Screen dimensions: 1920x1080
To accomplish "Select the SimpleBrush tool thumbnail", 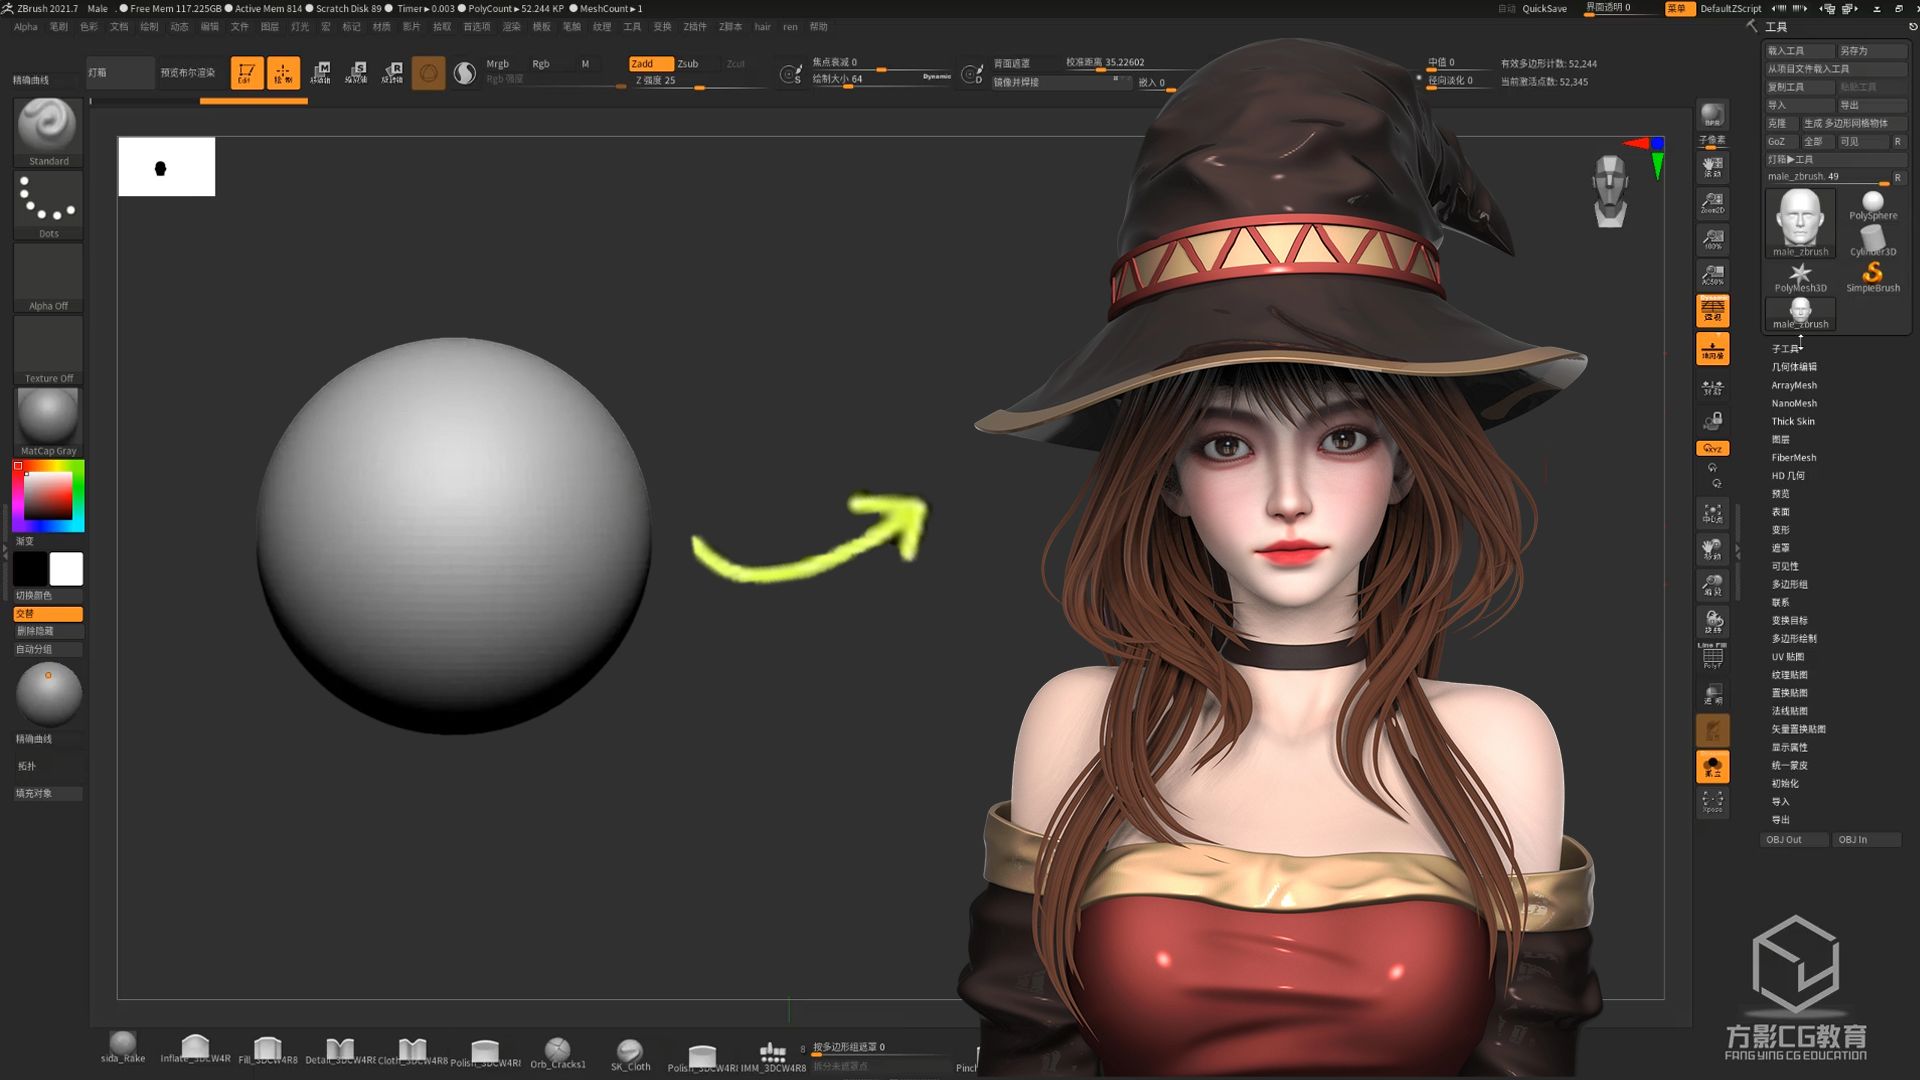I will click(x=1872, y=277).
